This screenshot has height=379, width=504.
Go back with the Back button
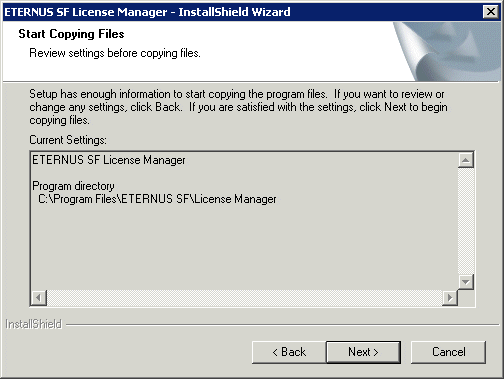coord(289,352)
